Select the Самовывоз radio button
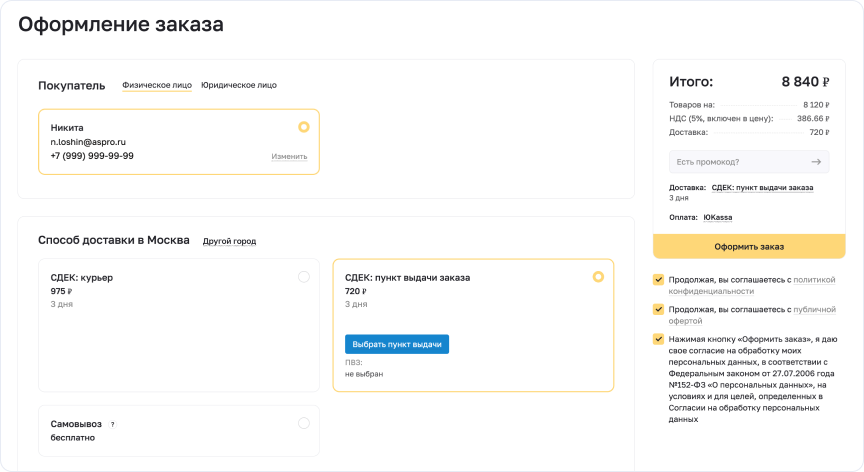Viewport: 864px width, 472px height. point(304,424)
